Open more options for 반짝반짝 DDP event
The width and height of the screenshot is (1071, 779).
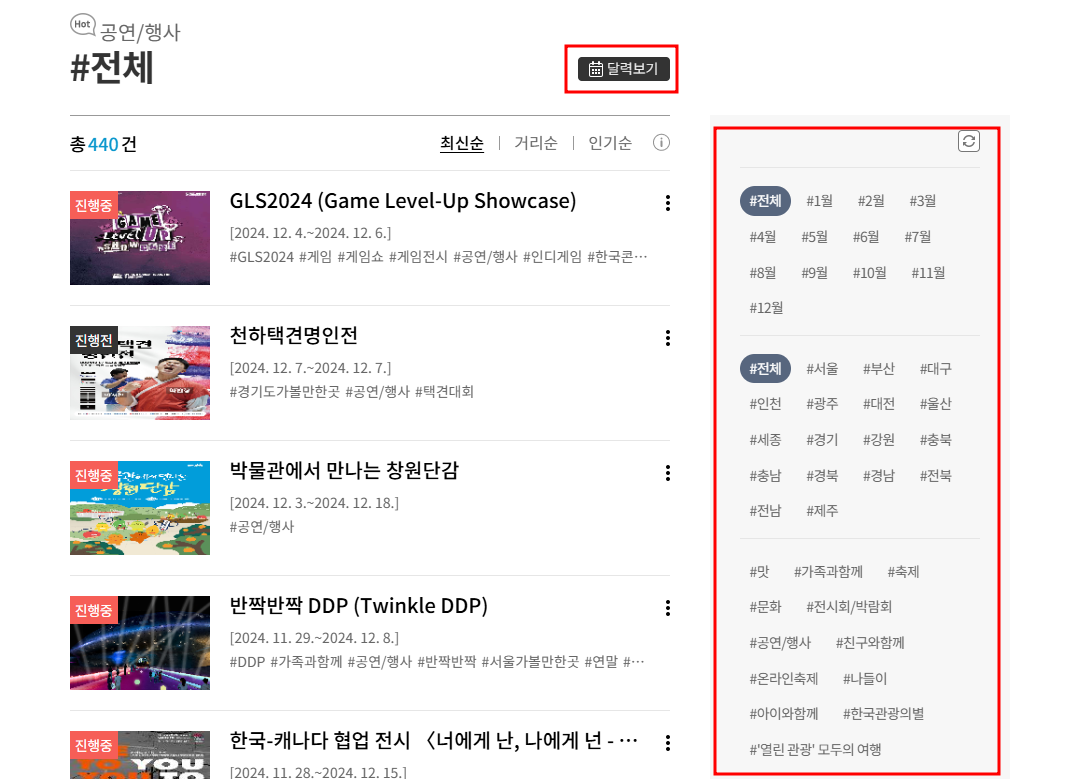(x=667, y=608)
